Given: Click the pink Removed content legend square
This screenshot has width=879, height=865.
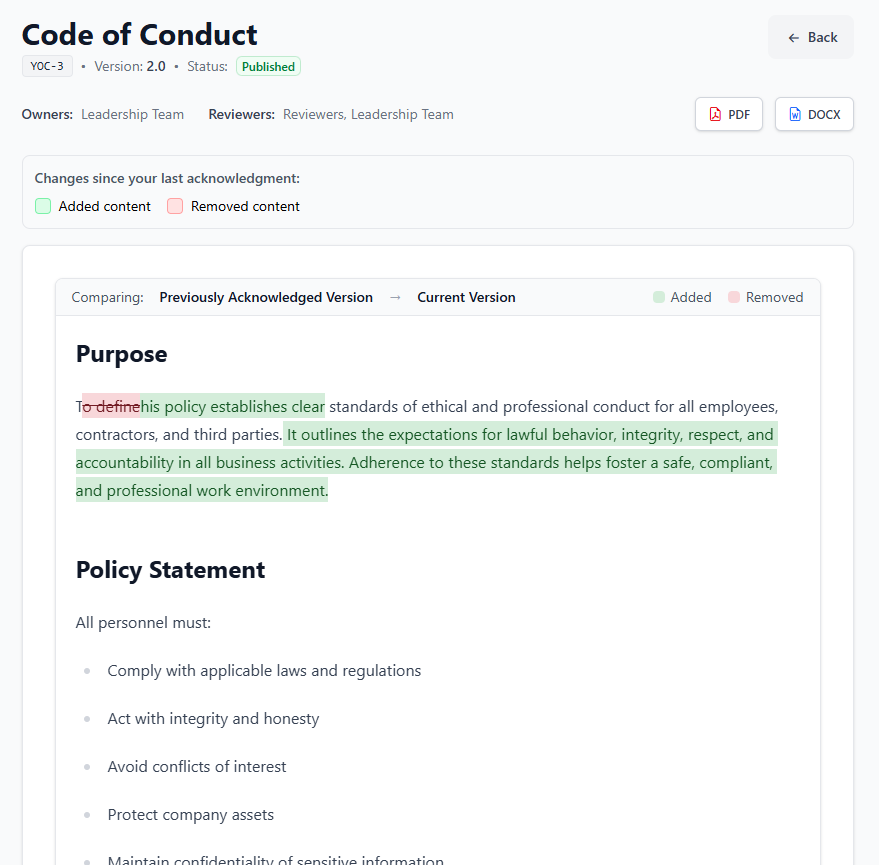Looking at the screenshot, I should tap(175, 206).
